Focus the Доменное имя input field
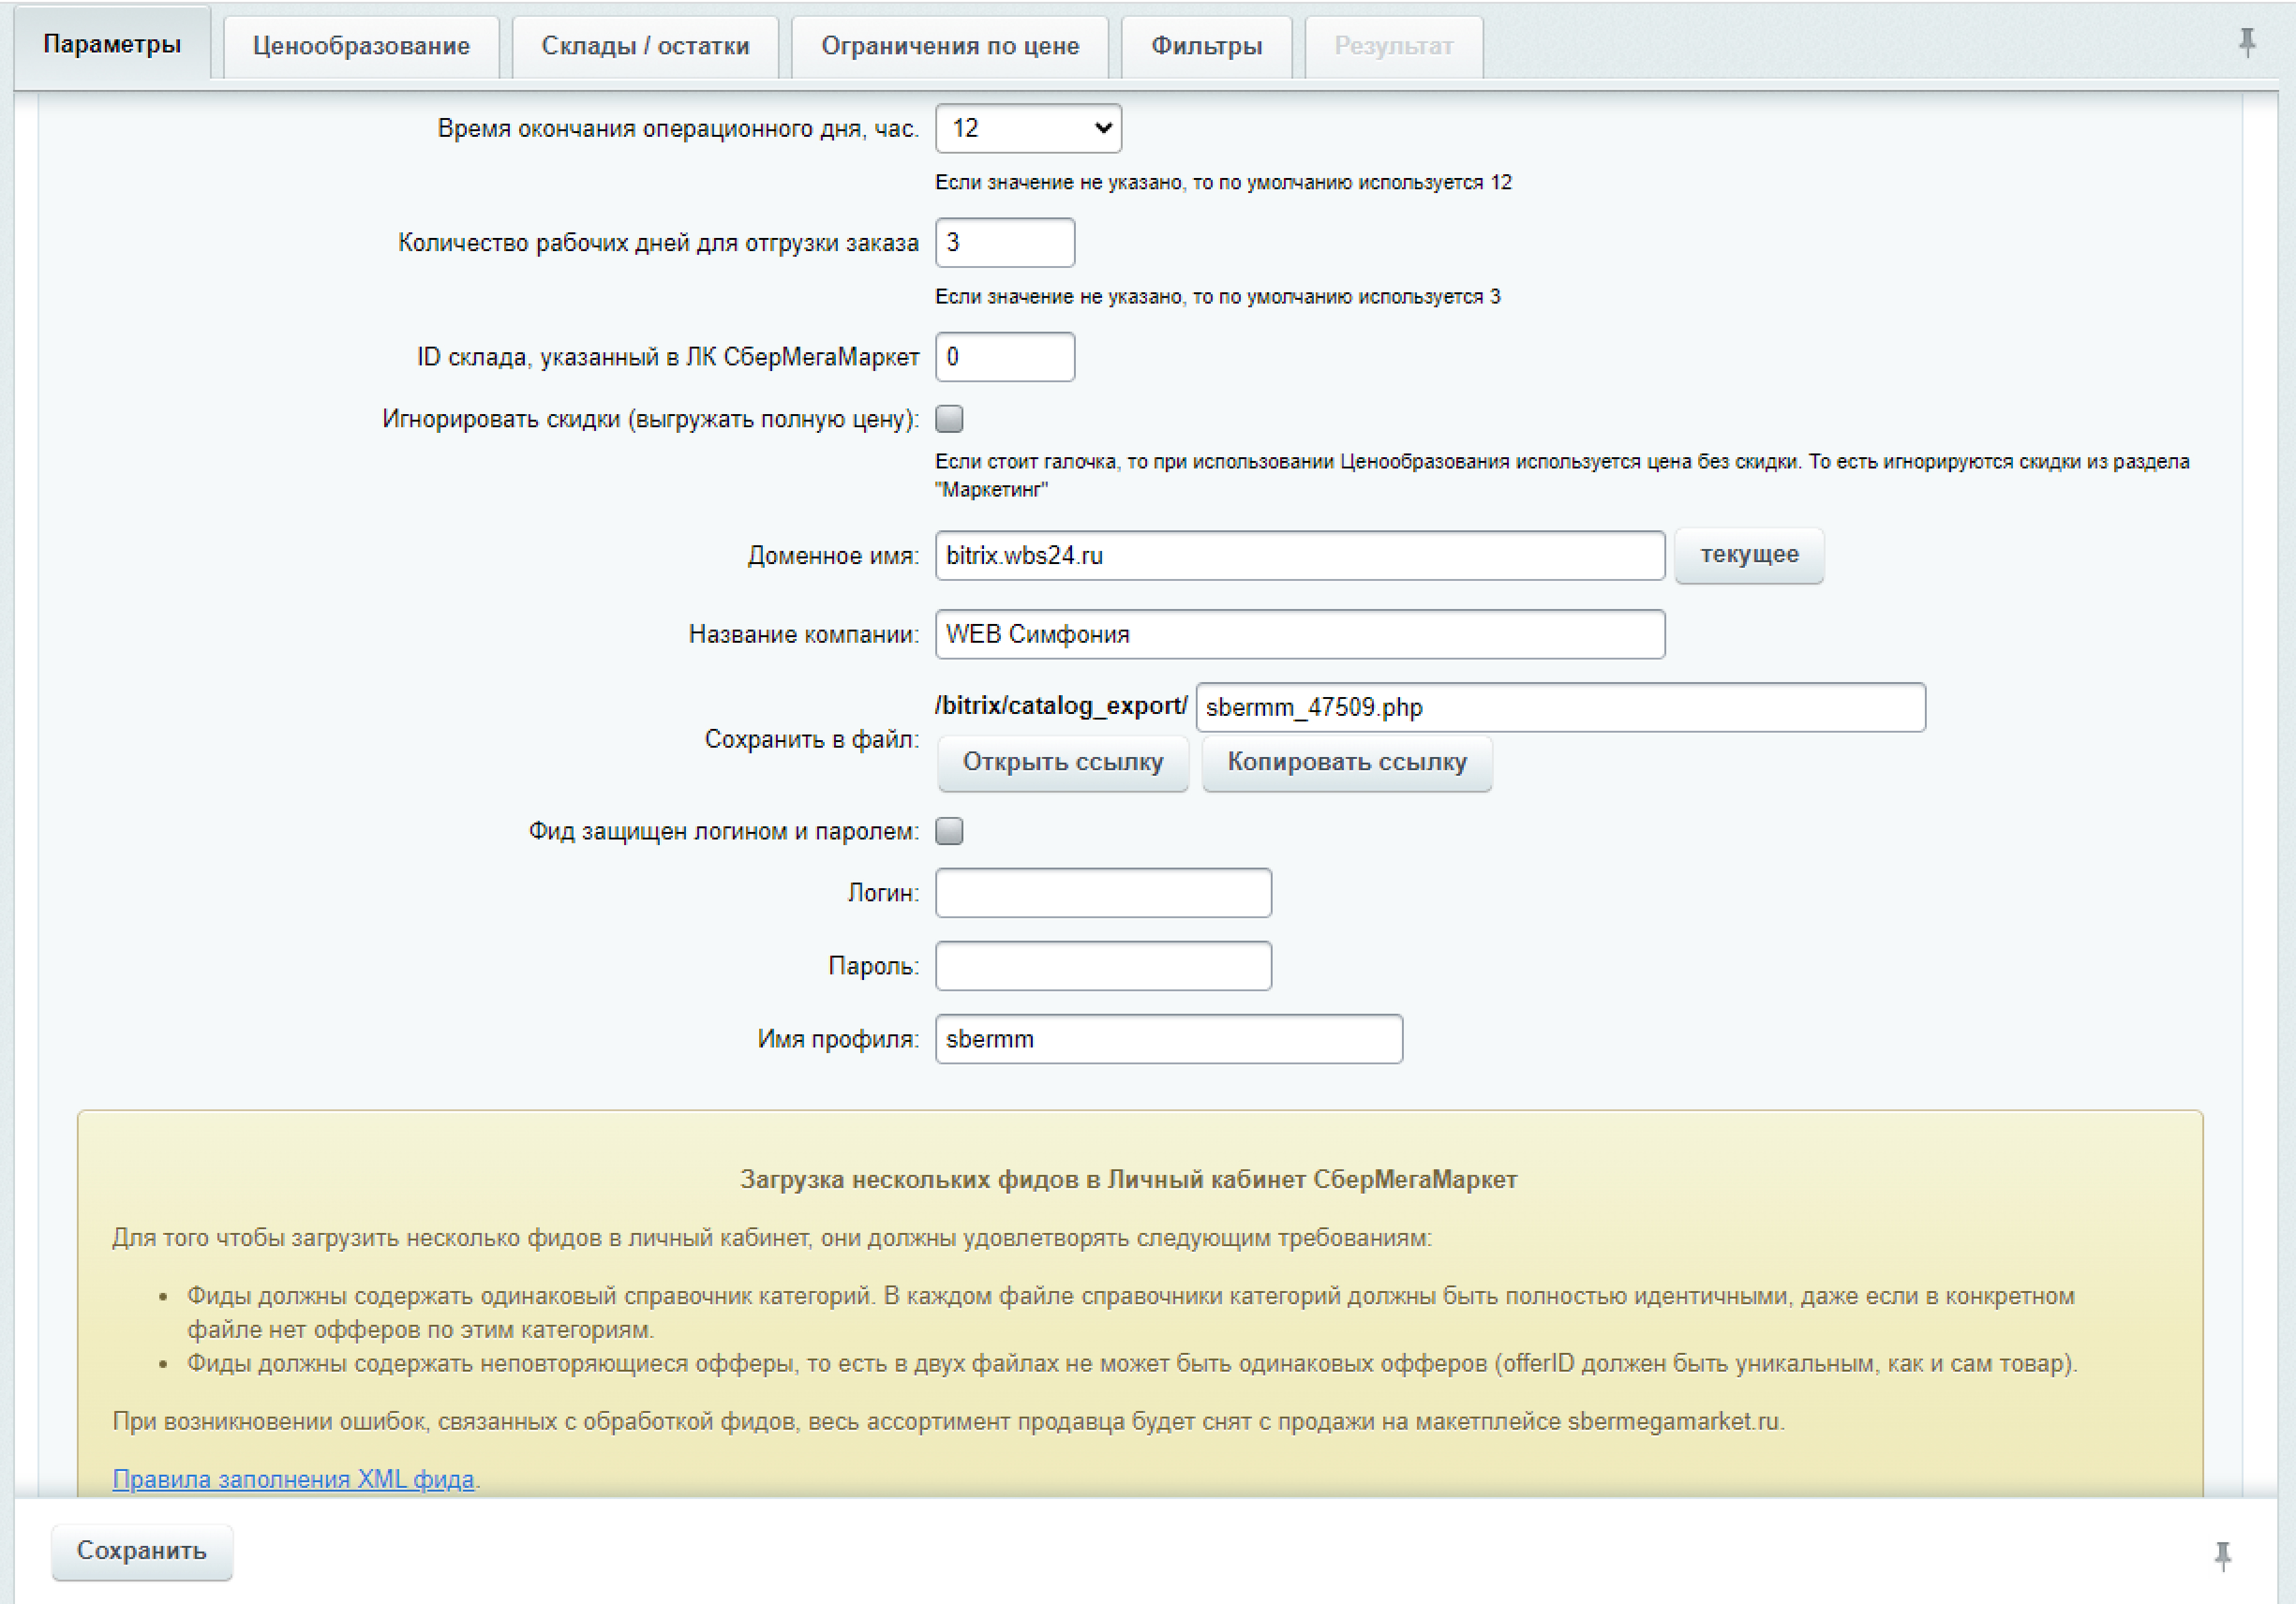The width and height of the screenshot is (2296, 1604). tap(1299, 555)
